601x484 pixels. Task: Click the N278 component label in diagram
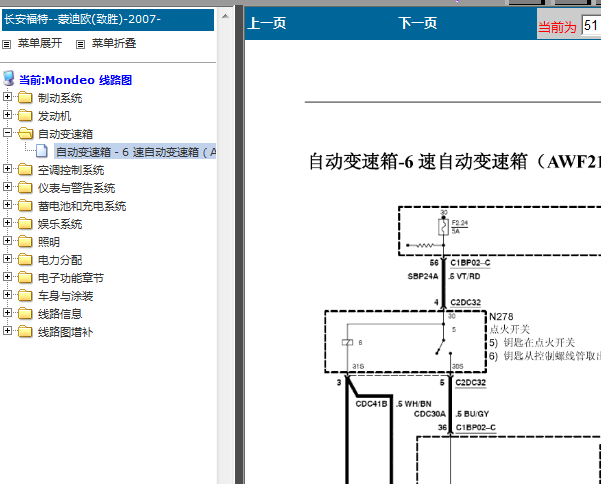[501, 317]
